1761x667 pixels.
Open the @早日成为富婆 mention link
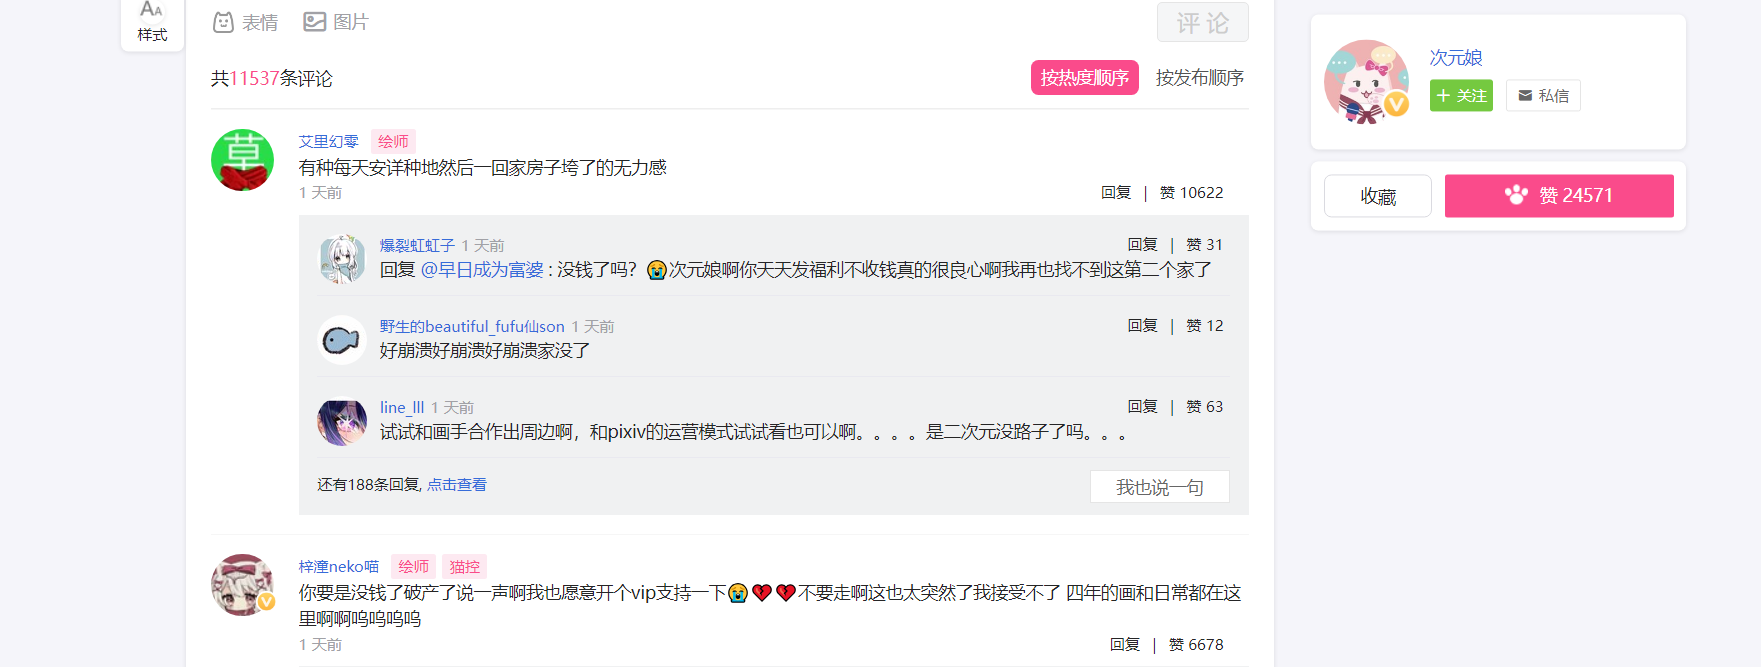[x=482, y=270]
